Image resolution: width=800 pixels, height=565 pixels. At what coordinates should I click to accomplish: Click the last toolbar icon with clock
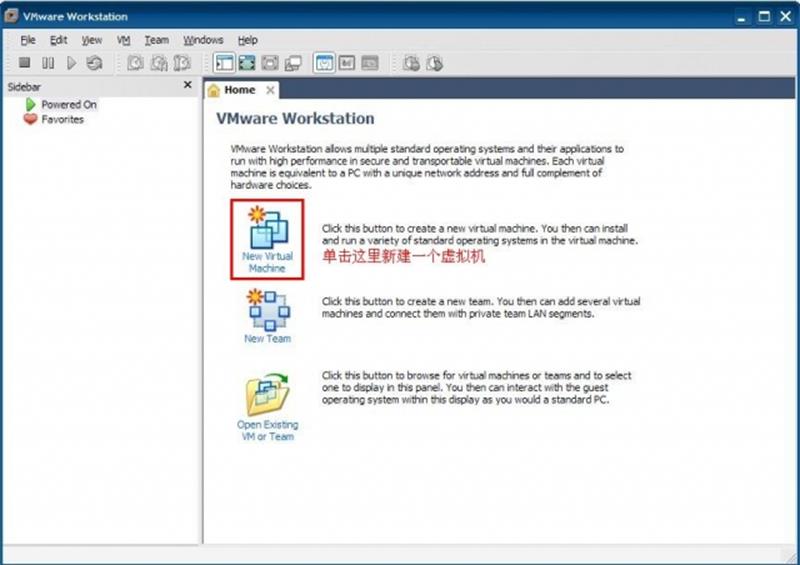[435, 63]
